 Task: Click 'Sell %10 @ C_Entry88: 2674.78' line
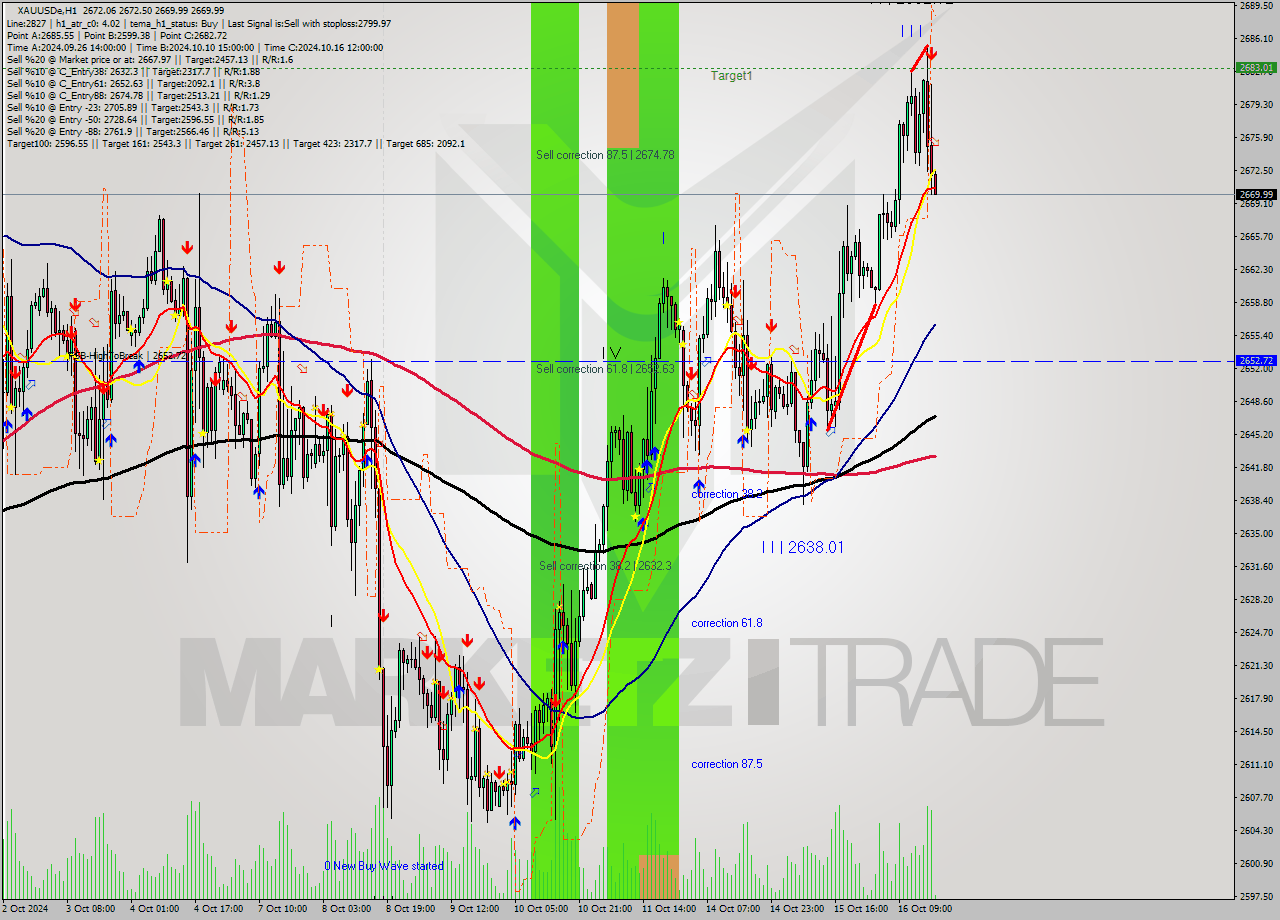138,95
